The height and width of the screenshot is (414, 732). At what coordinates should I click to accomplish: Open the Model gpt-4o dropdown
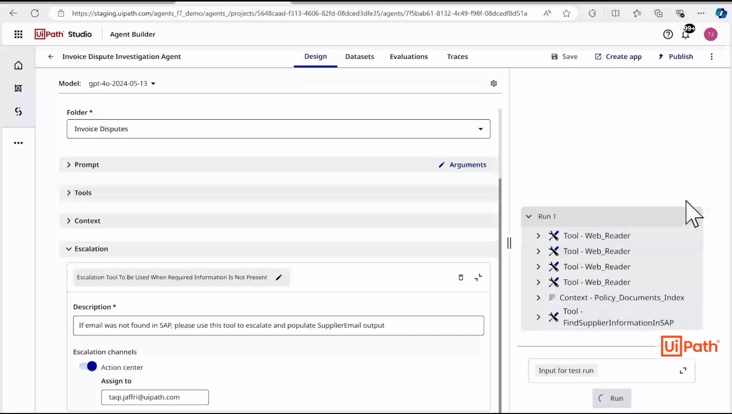pos(122,84)
